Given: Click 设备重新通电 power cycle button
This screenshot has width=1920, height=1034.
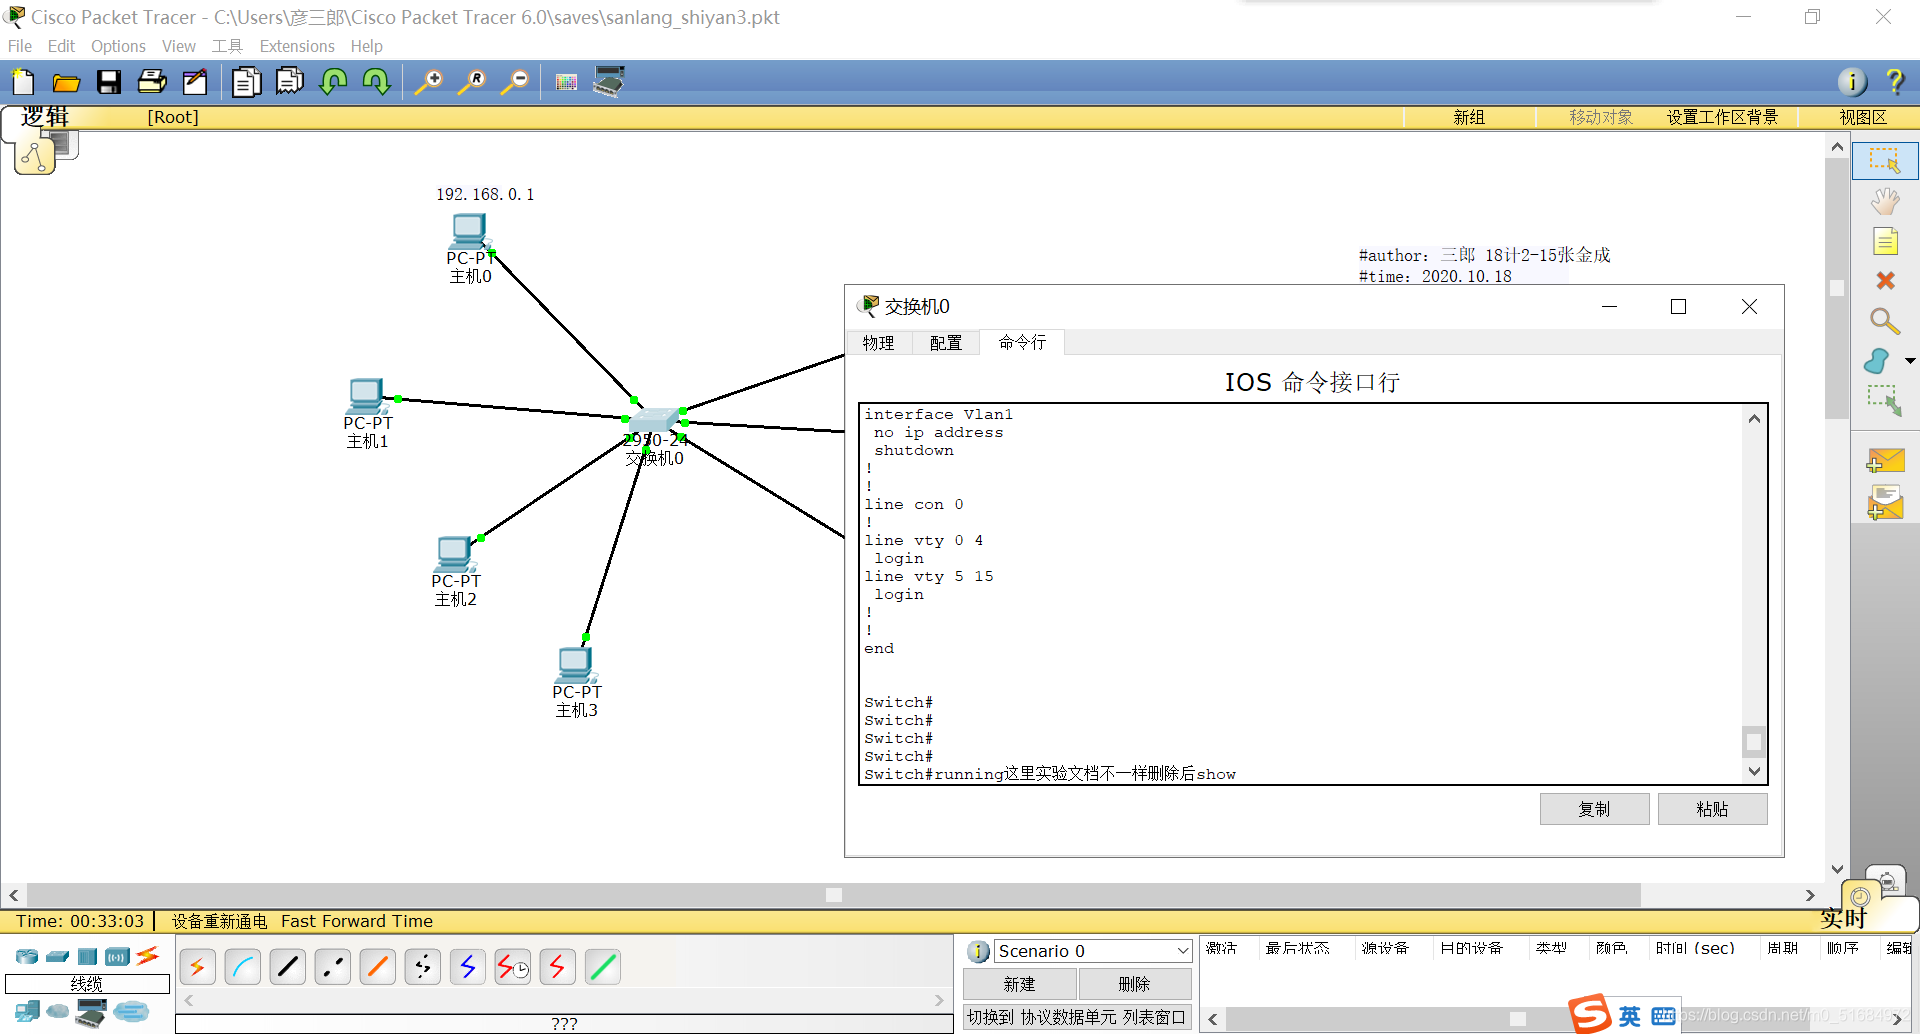Looking at the screenshot, I should (219, 921).
